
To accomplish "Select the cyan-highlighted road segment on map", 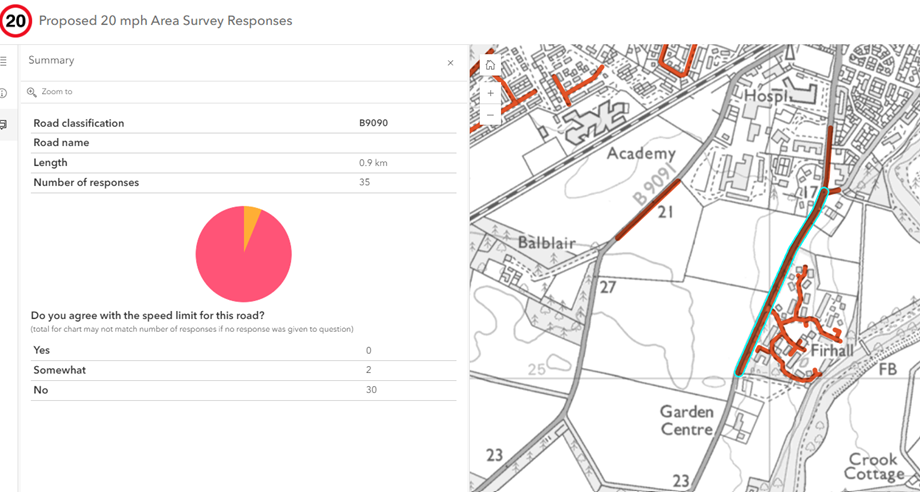I will click(x=778, y=287).
